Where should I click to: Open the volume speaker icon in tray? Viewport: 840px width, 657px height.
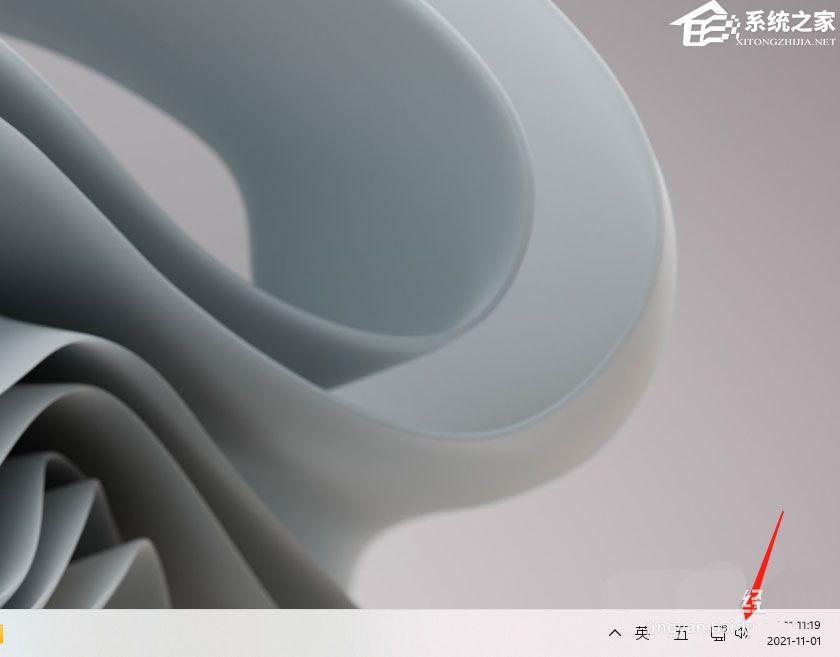[741, 633]
